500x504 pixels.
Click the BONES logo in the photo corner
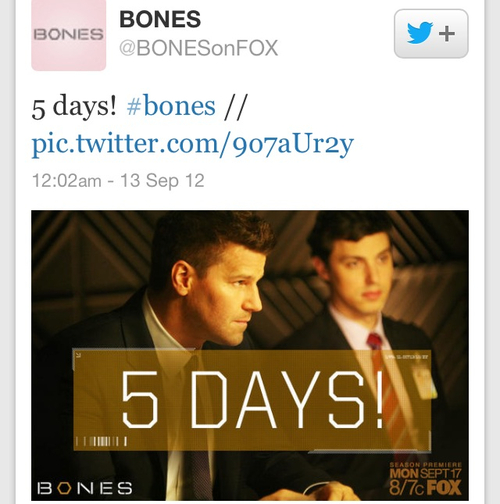[85, 488]
